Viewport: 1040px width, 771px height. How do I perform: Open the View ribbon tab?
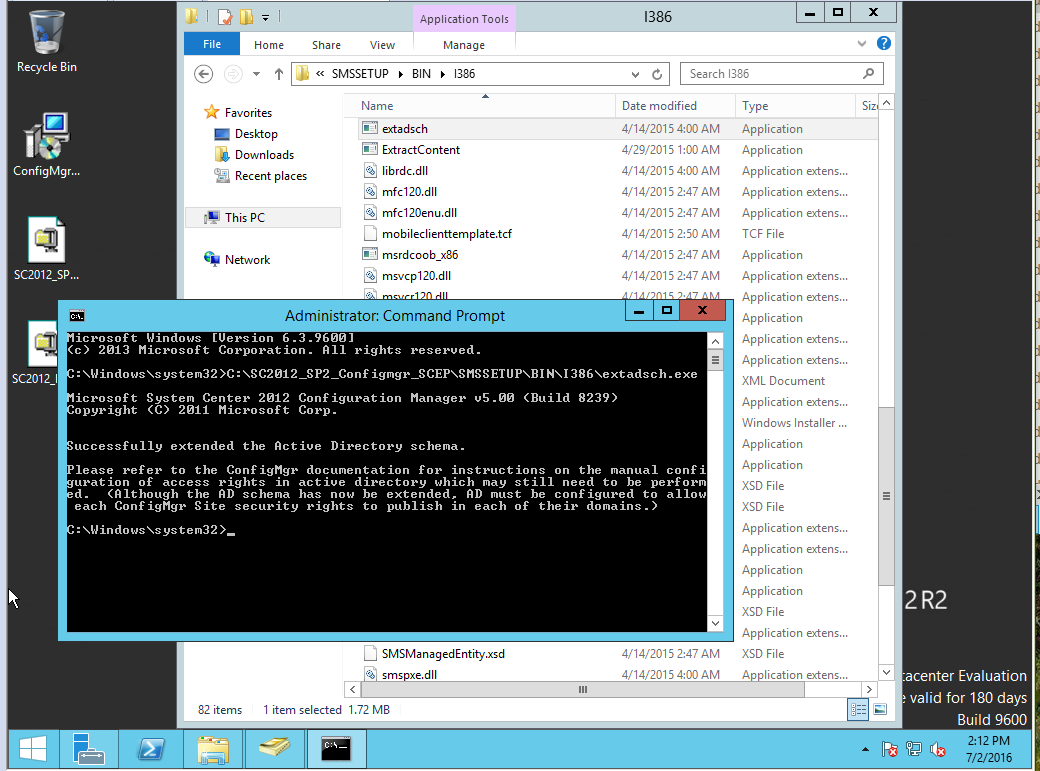382,44
